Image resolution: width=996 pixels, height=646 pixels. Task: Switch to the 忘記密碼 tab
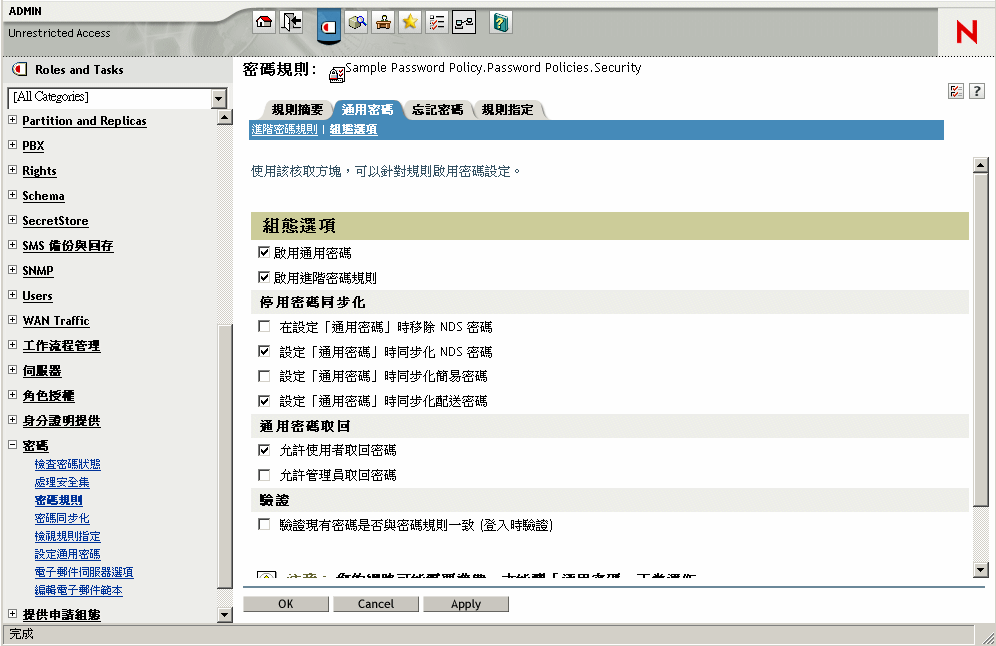coord(437,110)
